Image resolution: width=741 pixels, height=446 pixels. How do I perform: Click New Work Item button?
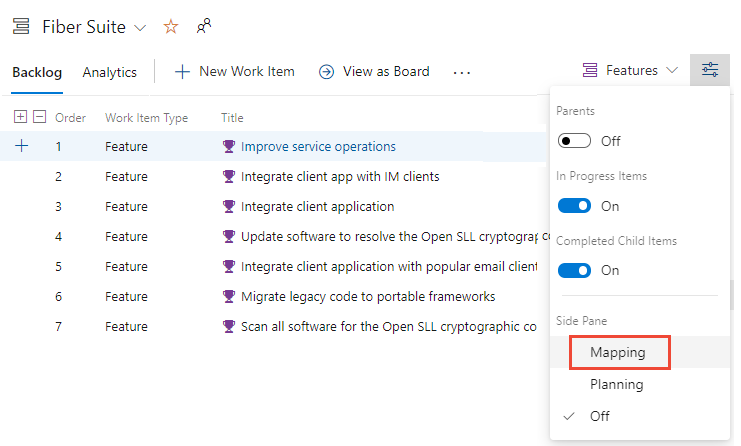tap(235, 72)
